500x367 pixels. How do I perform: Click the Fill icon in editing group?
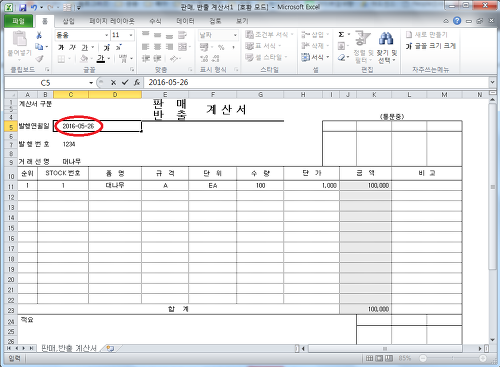pos(341,46)
